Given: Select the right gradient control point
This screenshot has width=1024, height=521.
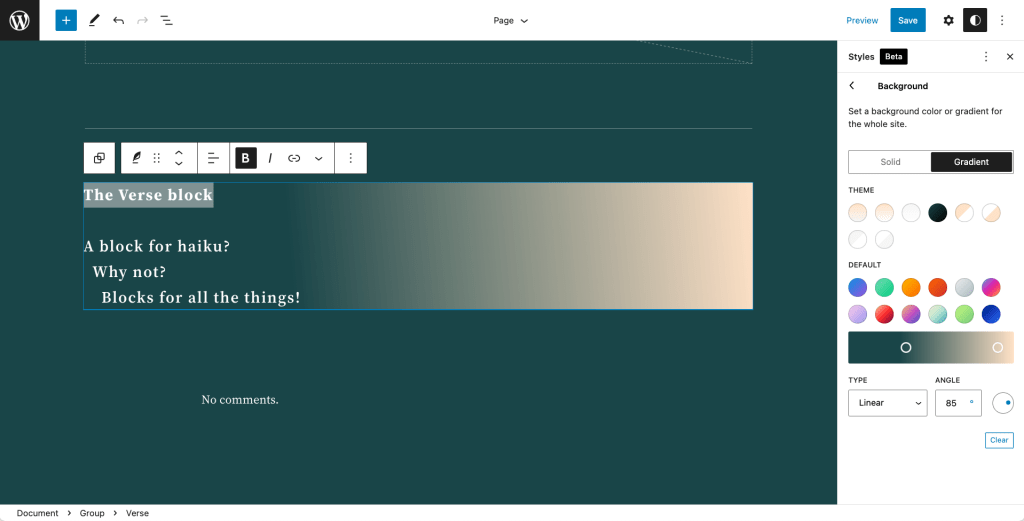Looking at the screenshot, I should pyautogui.click(x=997, y=347).
